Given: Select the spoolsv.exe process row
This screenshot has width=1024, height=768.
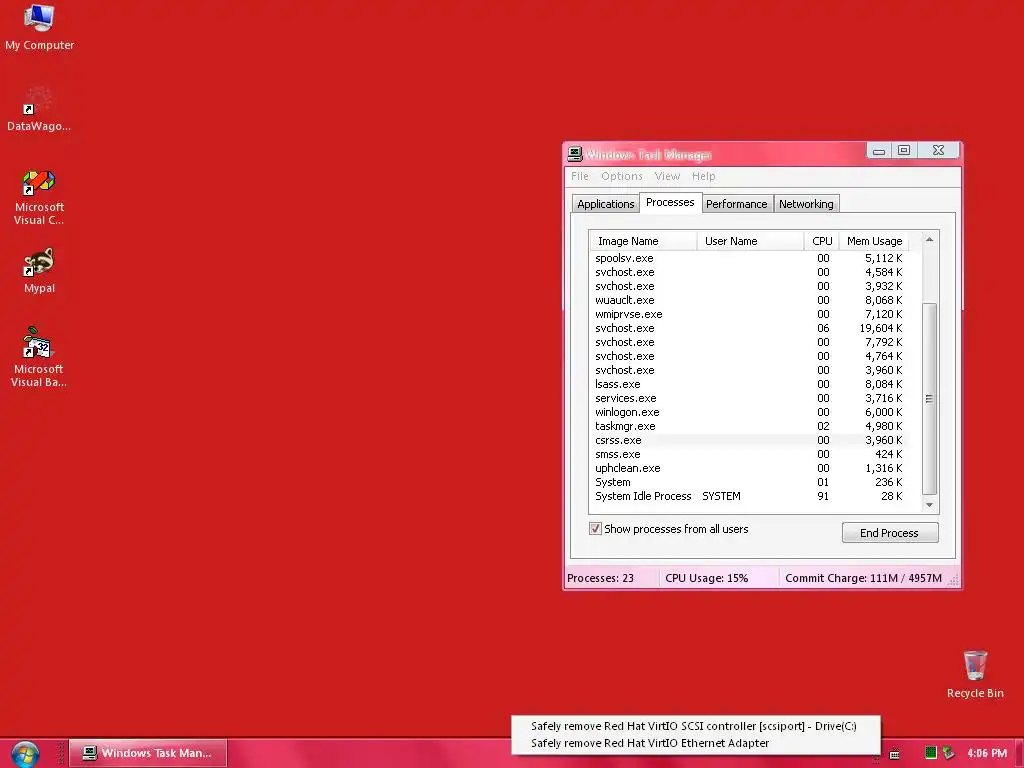Looking at the screenshot, I should tap(749, 258).
